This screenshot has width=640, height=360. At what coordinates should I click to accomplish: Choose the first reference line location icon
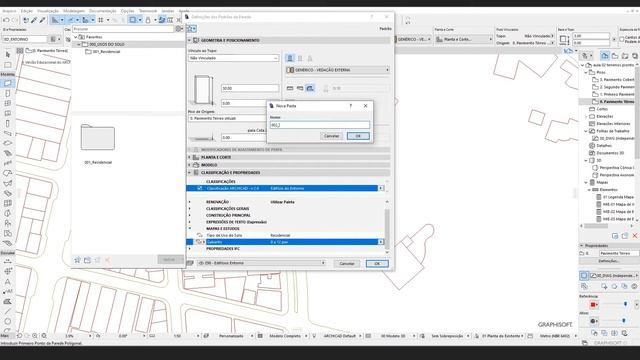(x=290, y=88)
